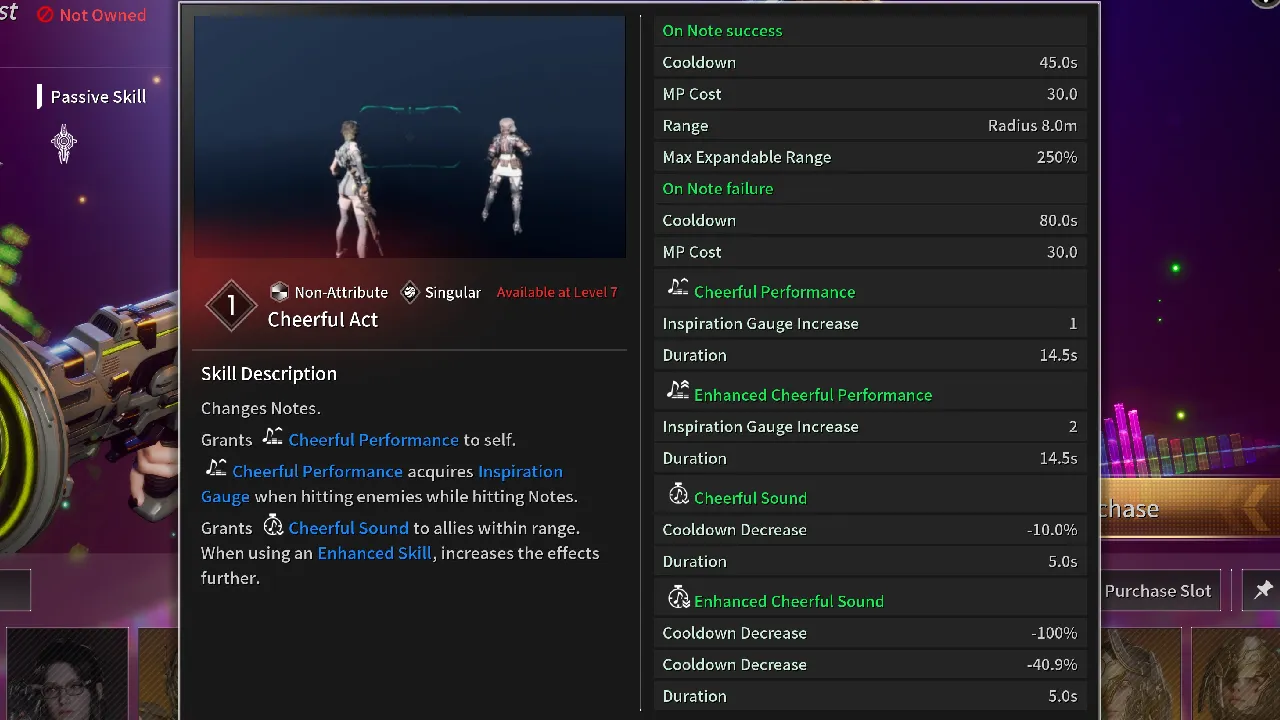Click the Cheerful Sound stopwatch icon in stats

pyautogui.click(x=678, y=496)
